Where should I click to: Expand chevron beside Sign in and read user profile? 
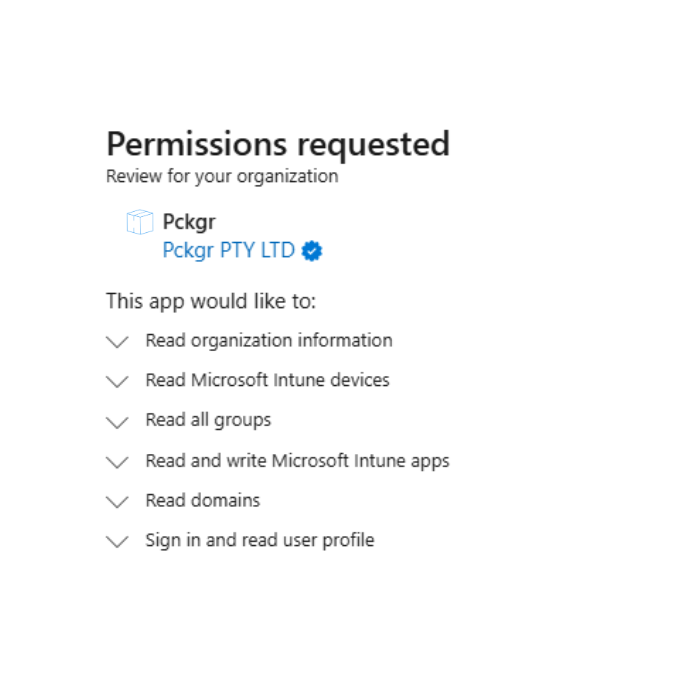pyautogui.click(x=117, y=542)
